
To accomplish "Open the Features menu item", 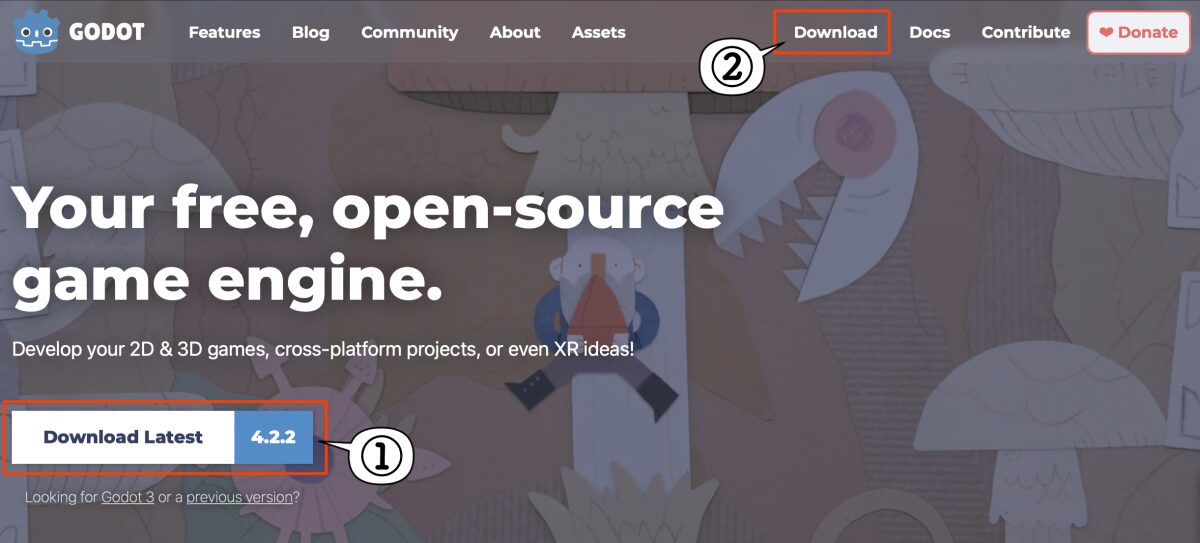I will [x=224, y=32].
